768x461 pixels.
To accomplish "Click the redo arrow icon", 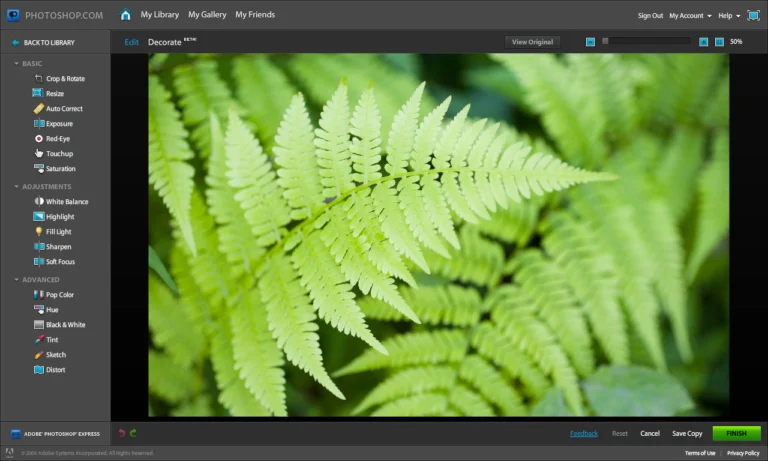I will click(x=133, y=433).
